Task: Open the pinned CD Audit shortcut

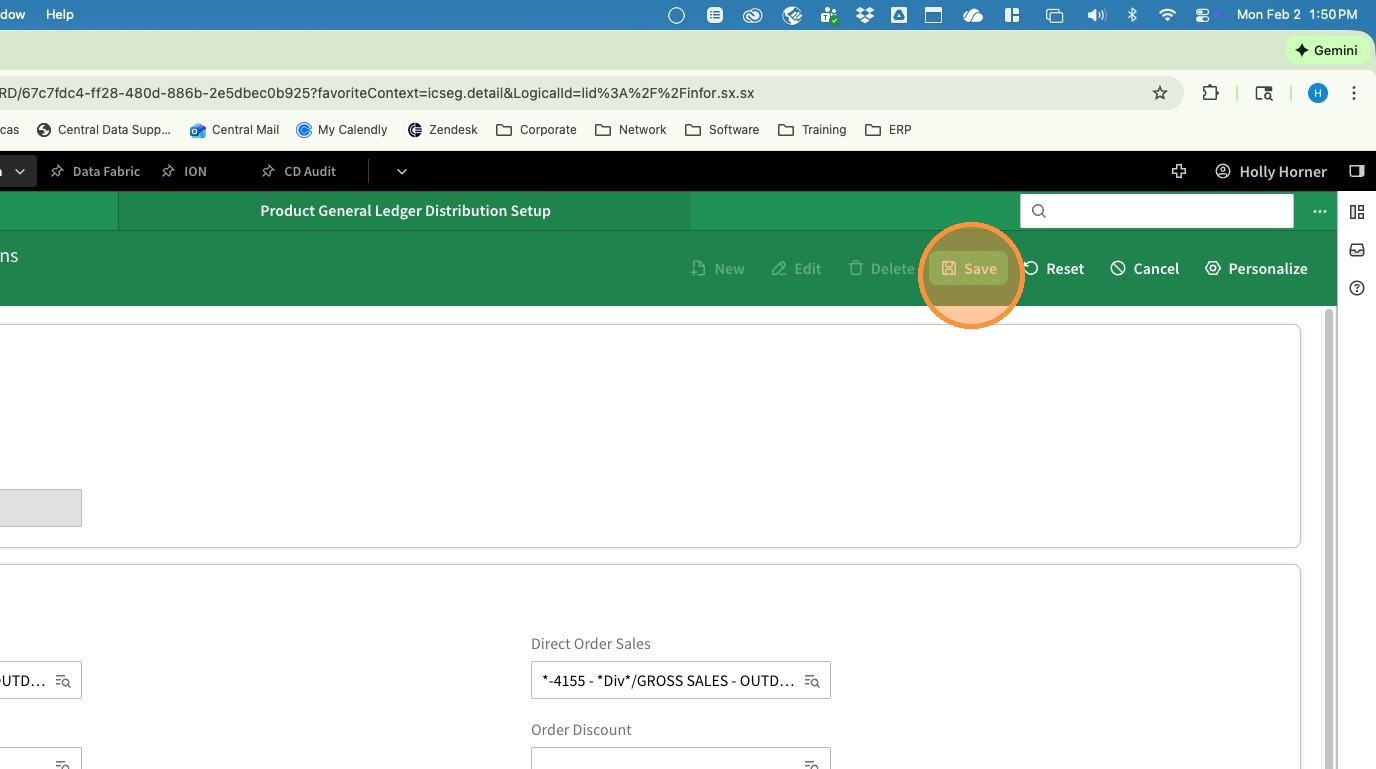Action: pos(298,171)
